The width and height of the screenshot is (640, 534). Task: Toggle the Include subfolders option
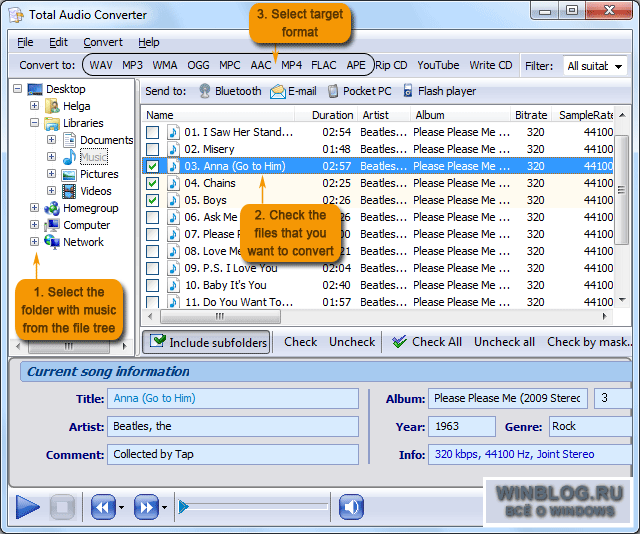(206, 342)
